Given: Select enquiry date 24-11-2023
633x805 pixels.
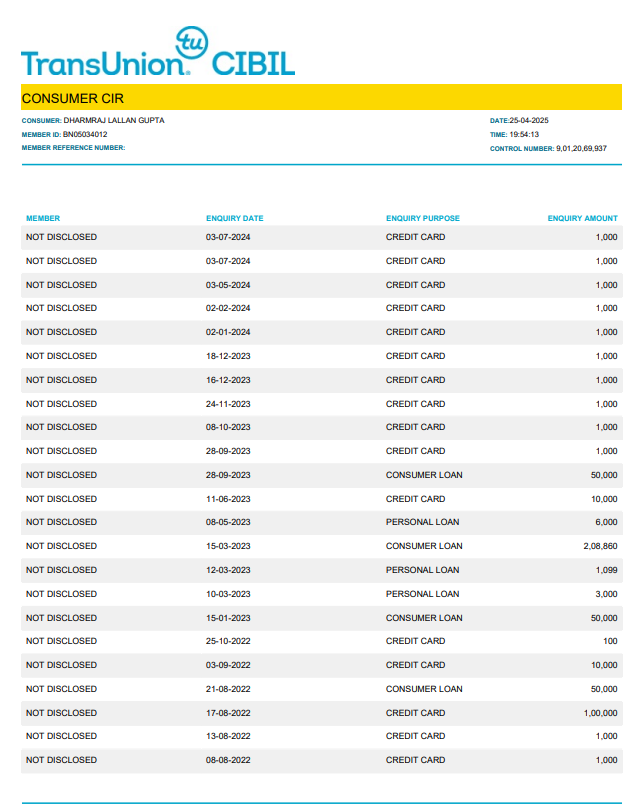Looking at the screenshot, I should [x=228, y=404].
